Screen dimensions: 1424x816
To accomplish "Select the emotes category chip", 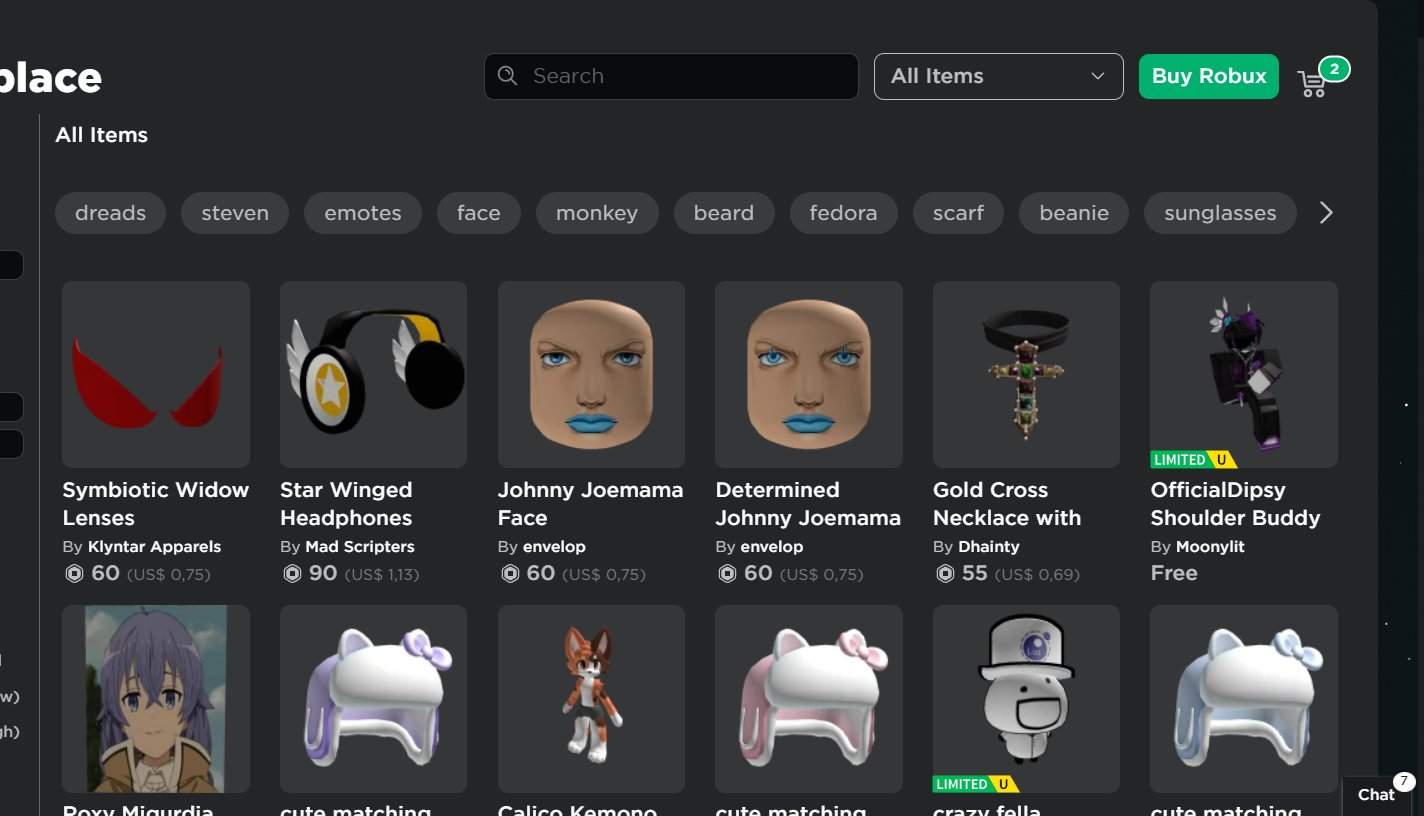I will 363,213.
